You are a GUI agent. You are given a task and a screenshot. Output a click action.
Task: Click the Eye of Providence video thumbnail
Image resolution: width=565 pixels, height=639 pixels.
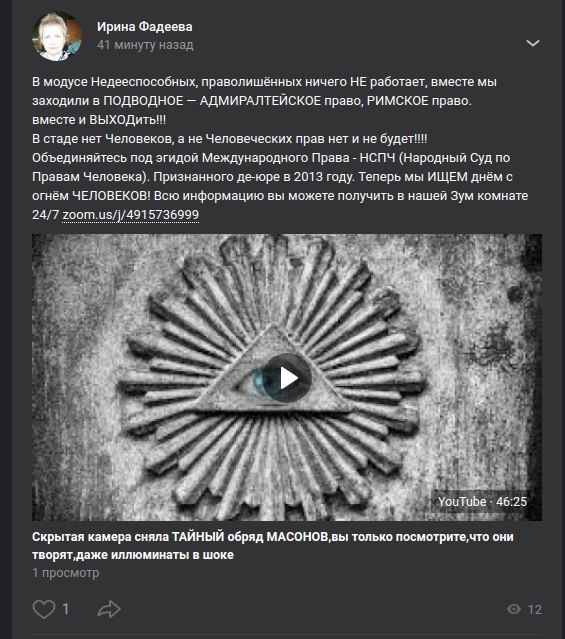coord(287,377)
